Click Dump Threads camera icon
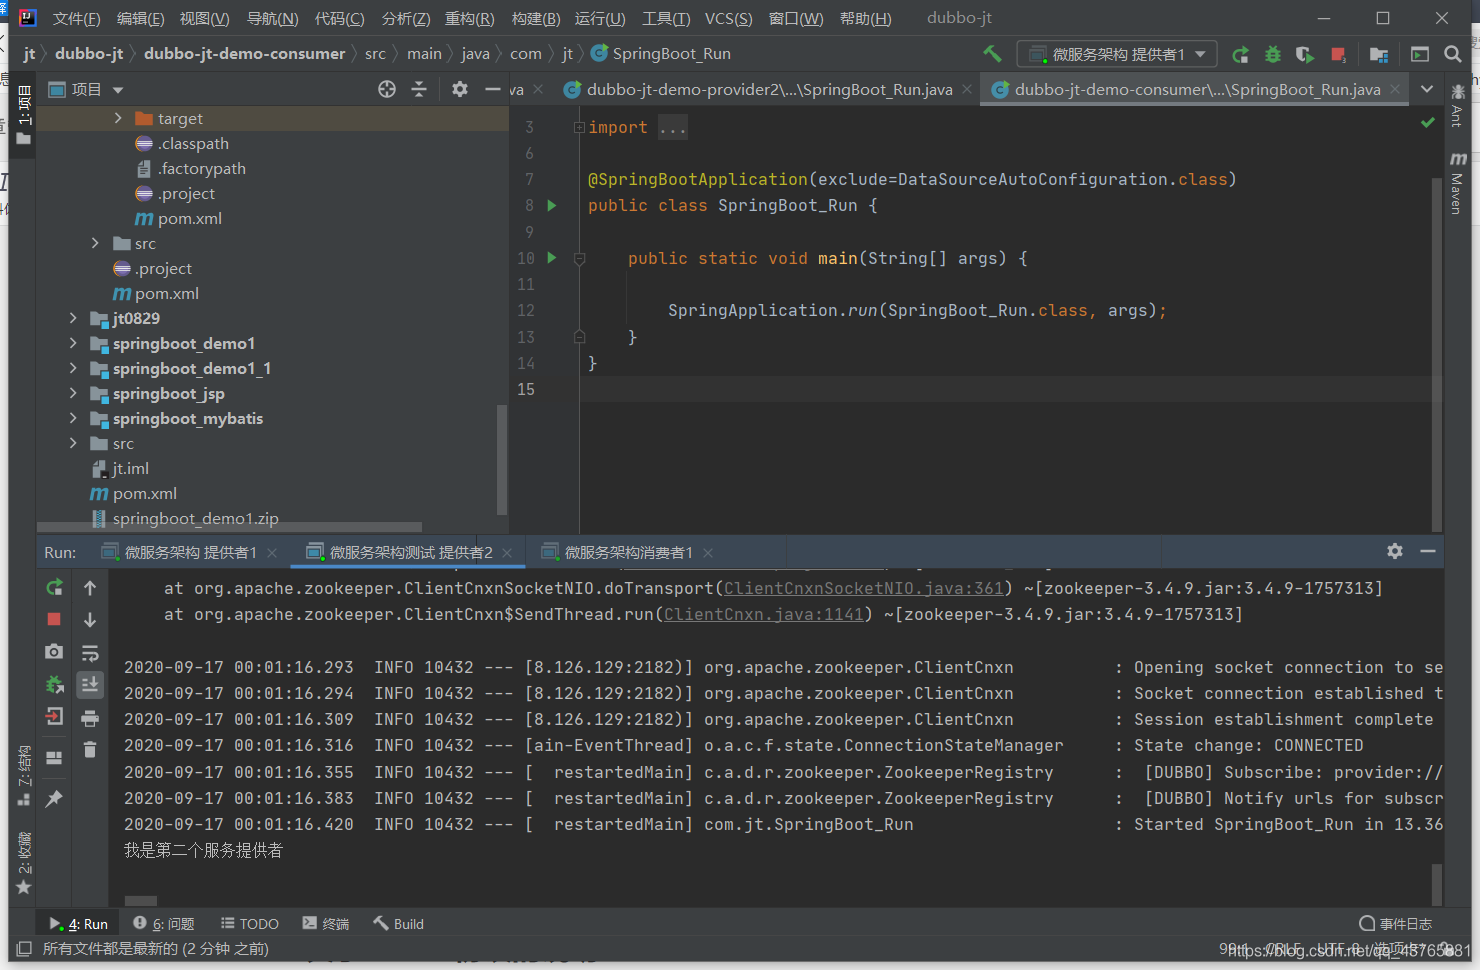Viewport: 1480px width, 970px height. [x=54, y=652]
